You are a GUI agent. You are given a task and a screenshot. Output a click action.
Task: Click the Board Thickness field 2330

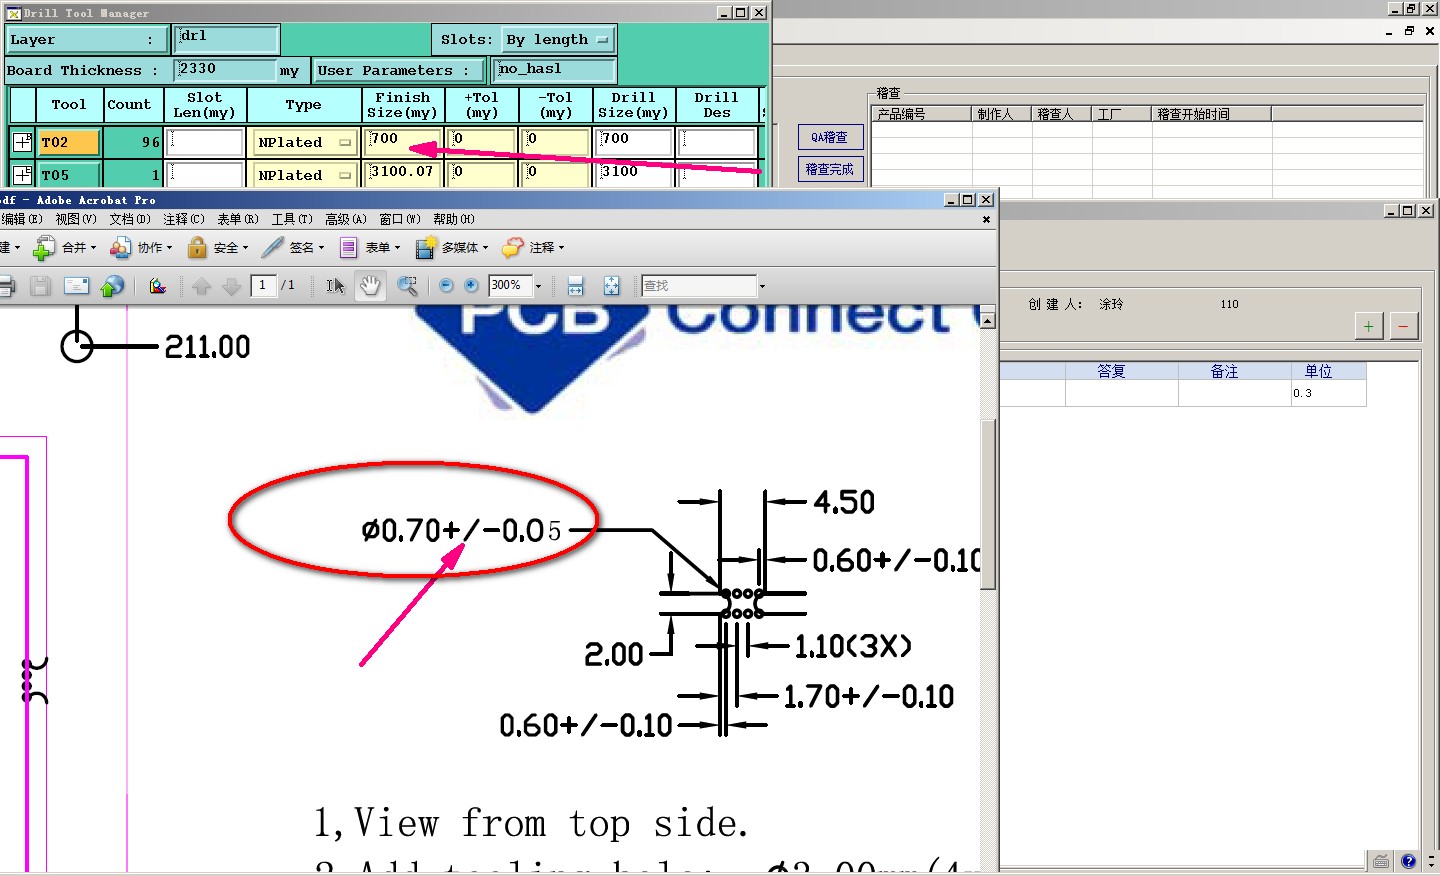click(226, 70)
